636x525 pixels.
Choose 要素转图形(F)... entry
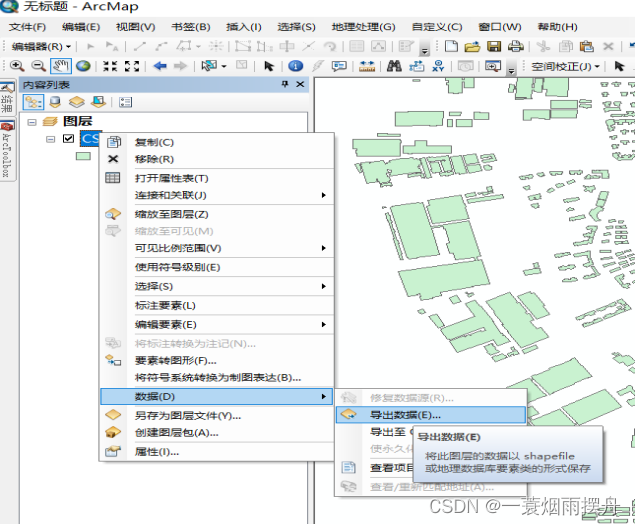(x=217, y=360)
